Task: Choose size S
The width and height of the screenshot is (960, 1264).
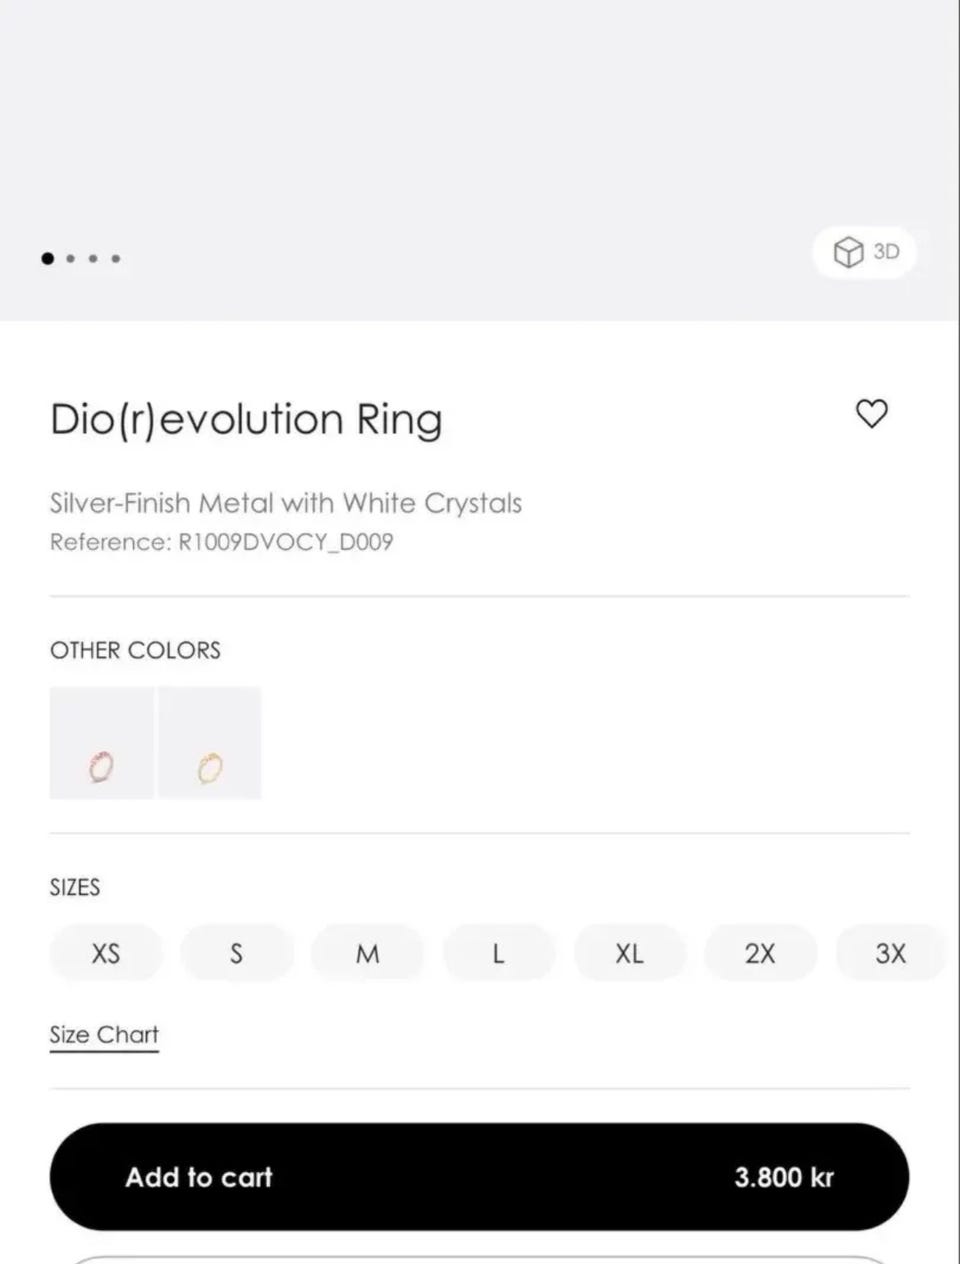Action: [x=237, y=953]
